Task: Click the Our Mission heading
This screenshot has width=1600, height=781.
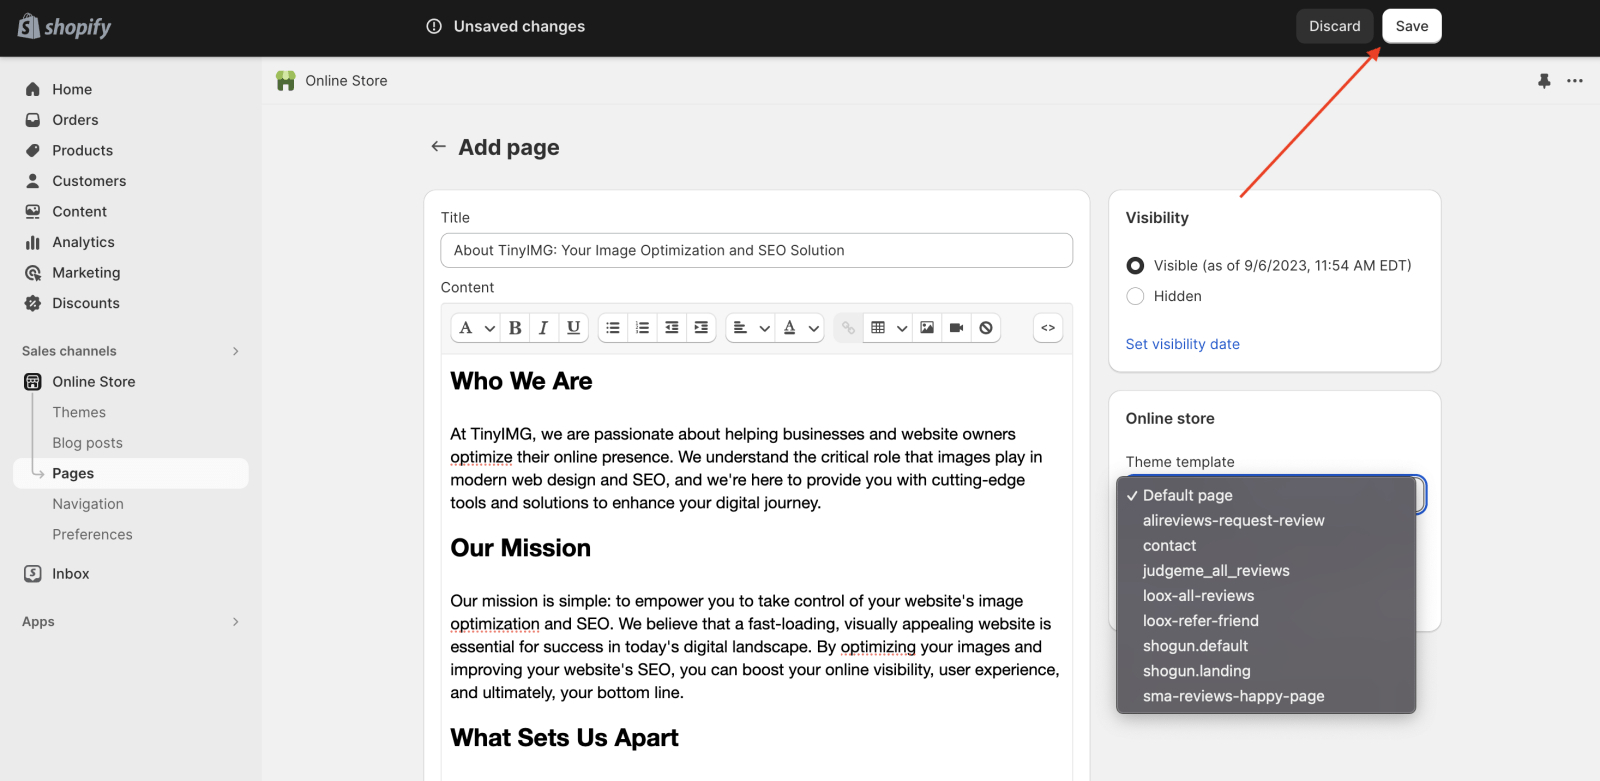Action: pyautogui.click(x=520, y=548)
